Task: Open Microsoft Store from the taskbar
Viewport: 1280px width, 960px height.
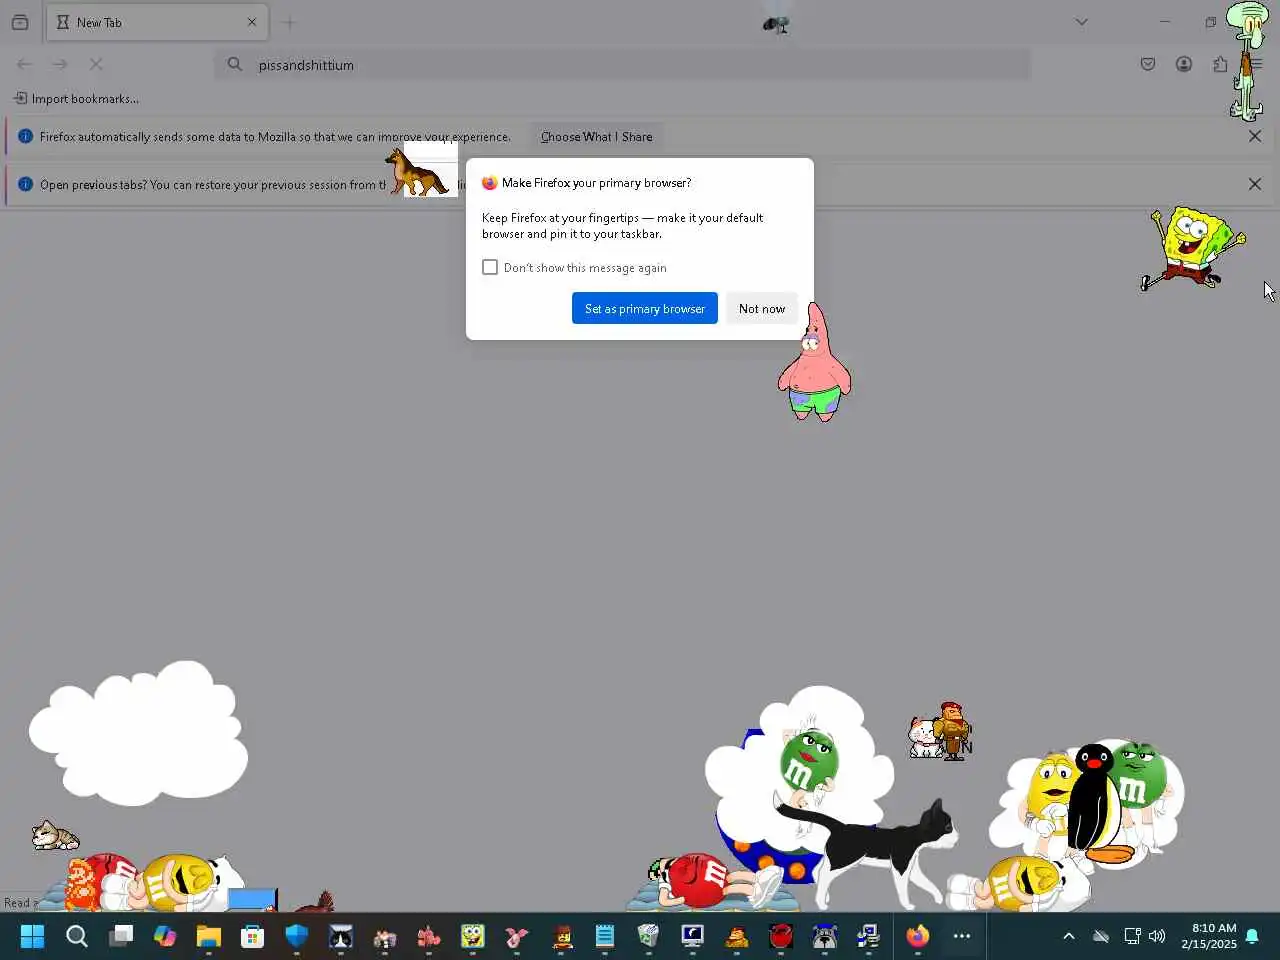Action: click(253, 936)
